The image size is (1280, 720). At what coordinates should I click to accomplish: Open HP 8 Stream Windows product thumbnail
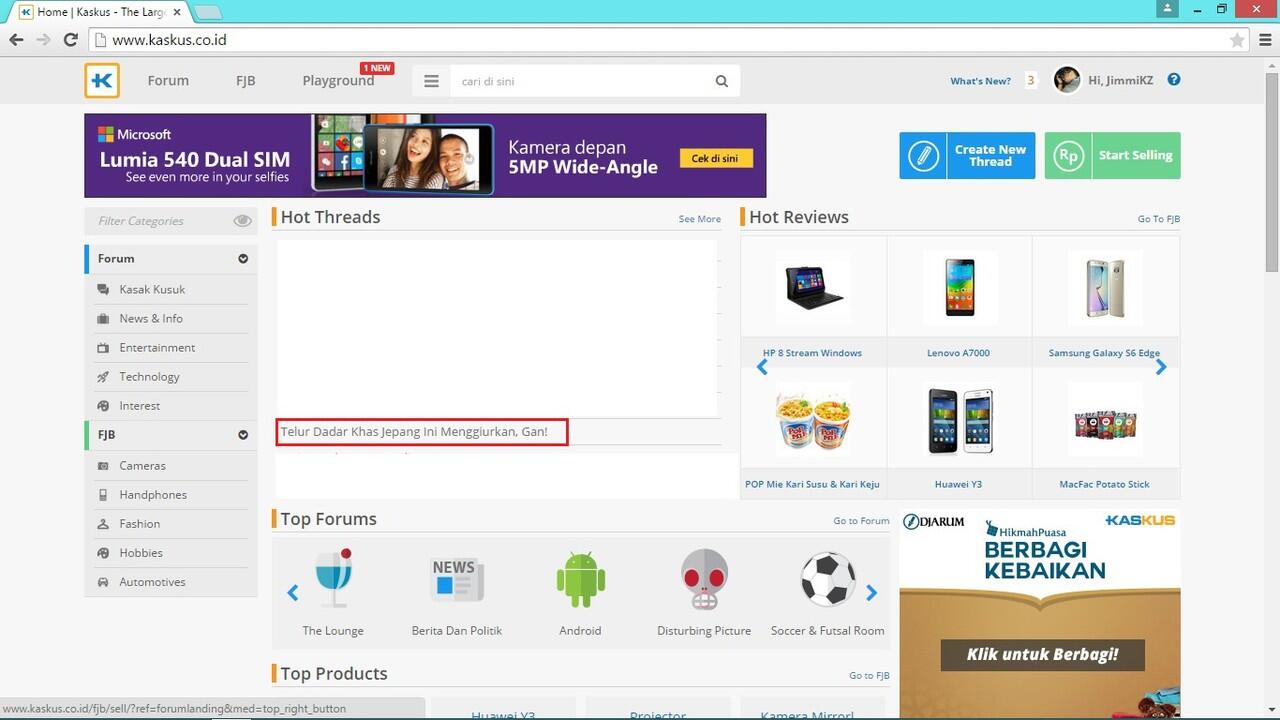[812, 287]
